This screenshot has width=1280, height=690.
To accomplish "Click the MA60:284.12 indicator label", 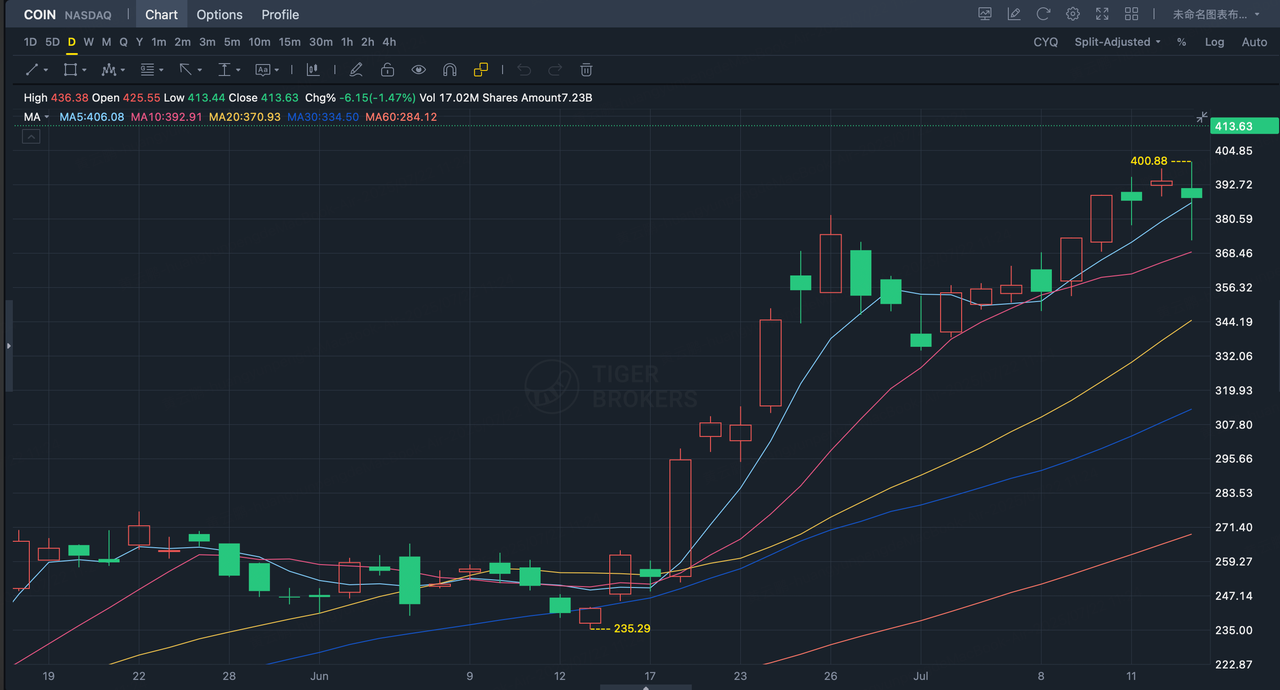I will [x=400, y=117].
